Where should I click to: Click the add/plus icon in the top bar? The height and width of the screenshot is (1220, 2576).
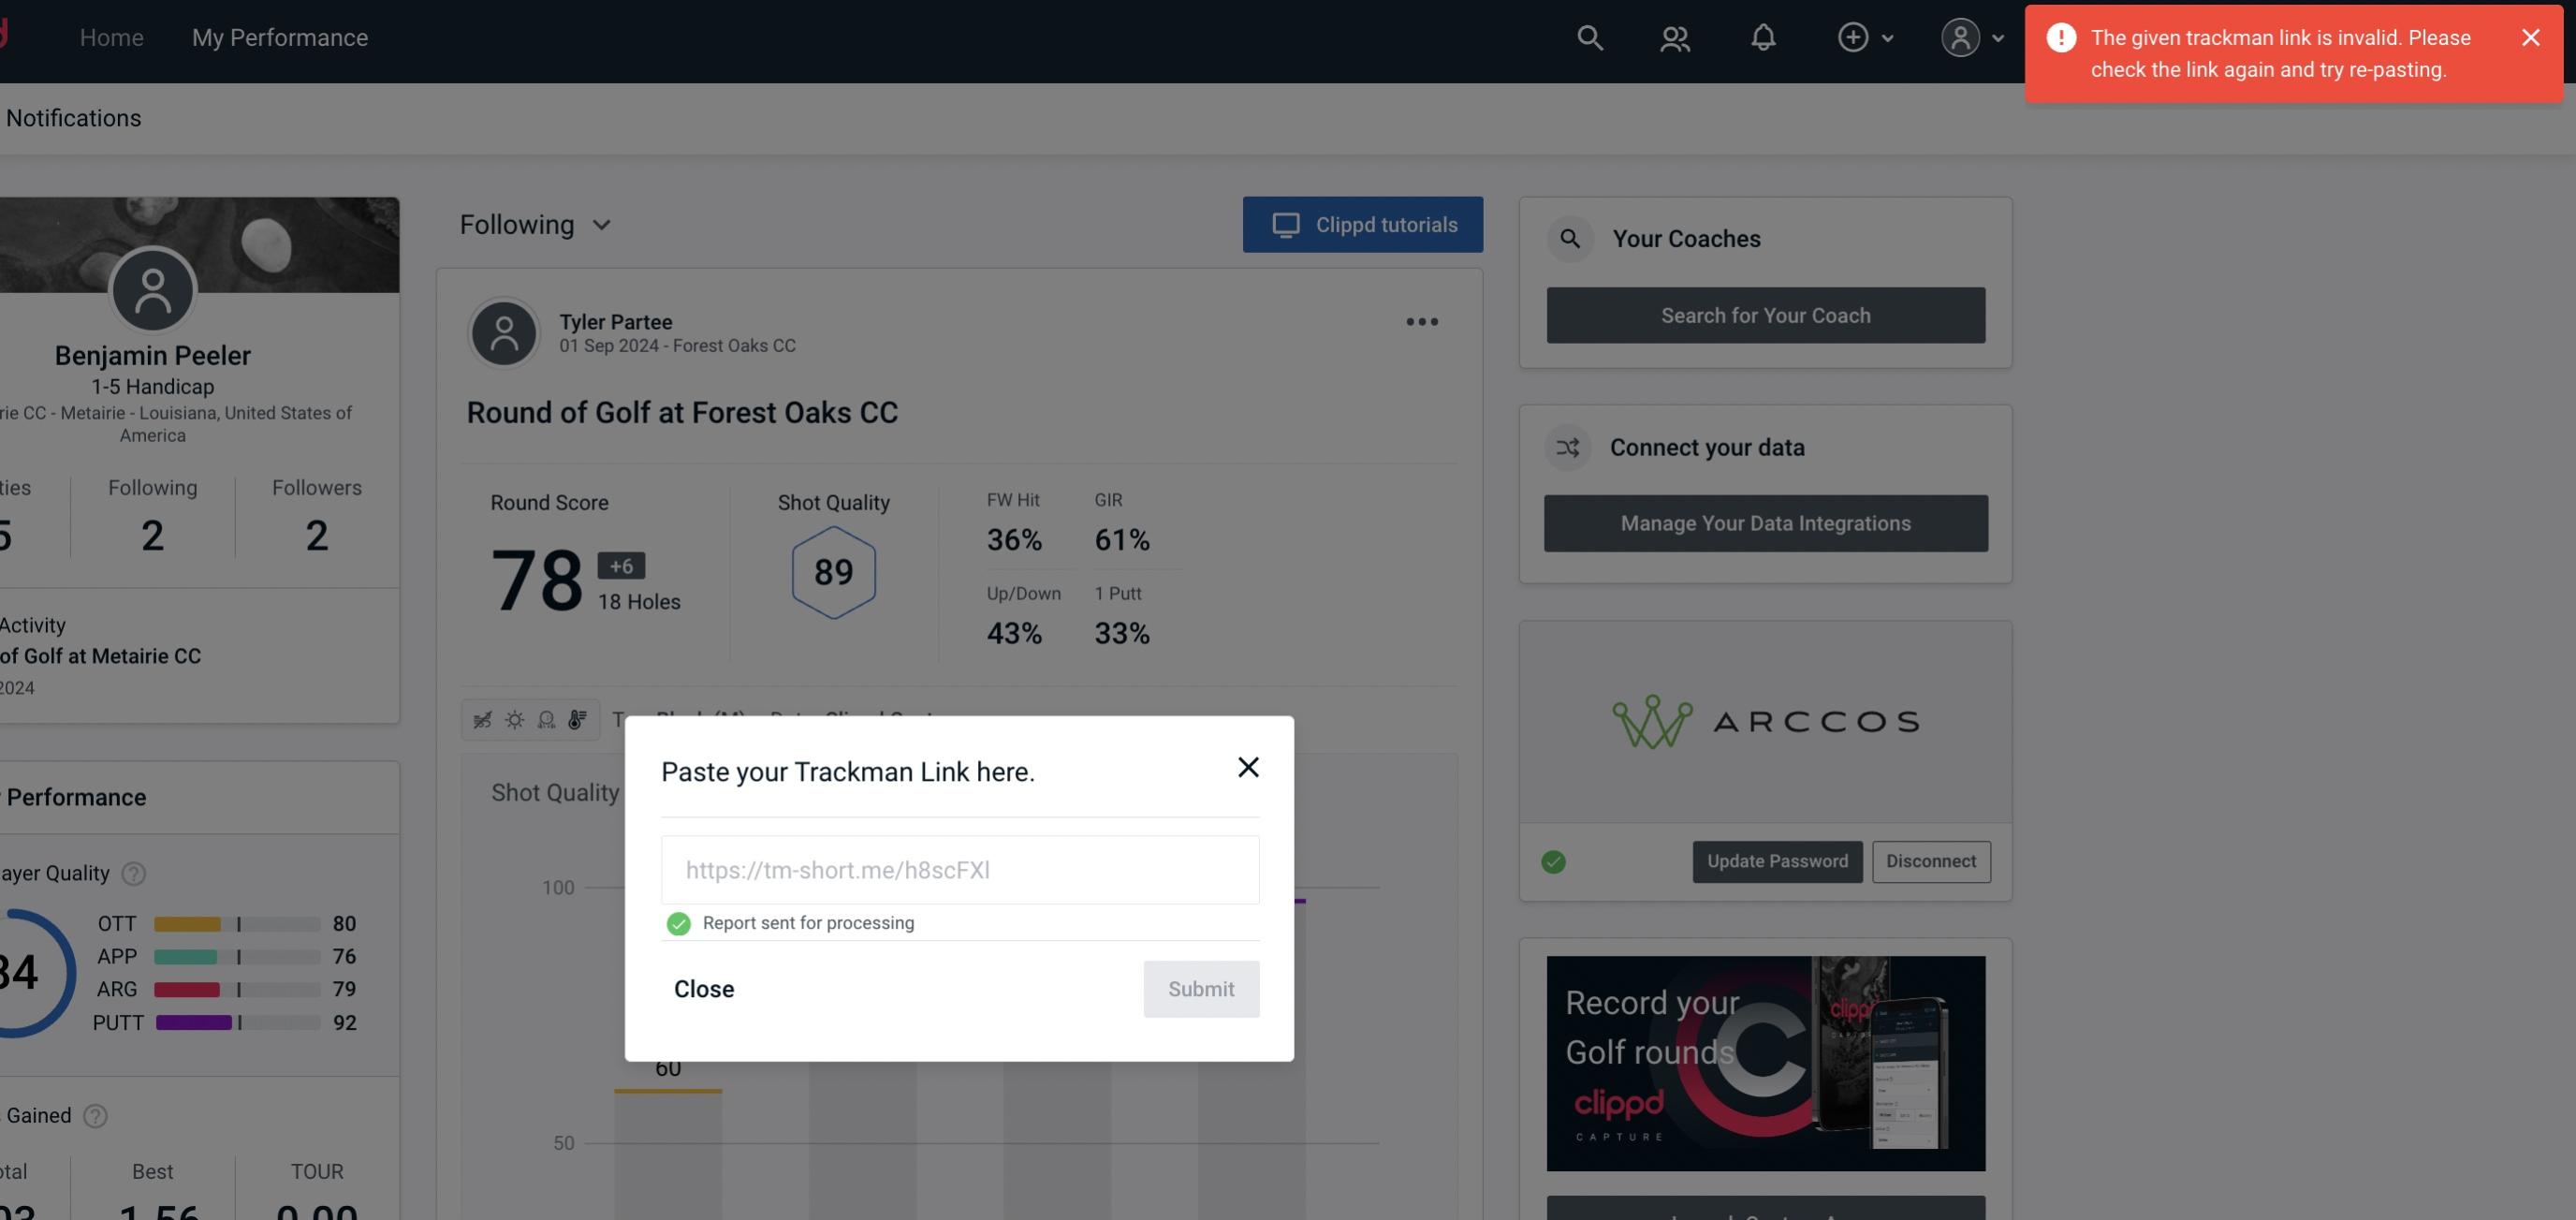coord(1853,37)
